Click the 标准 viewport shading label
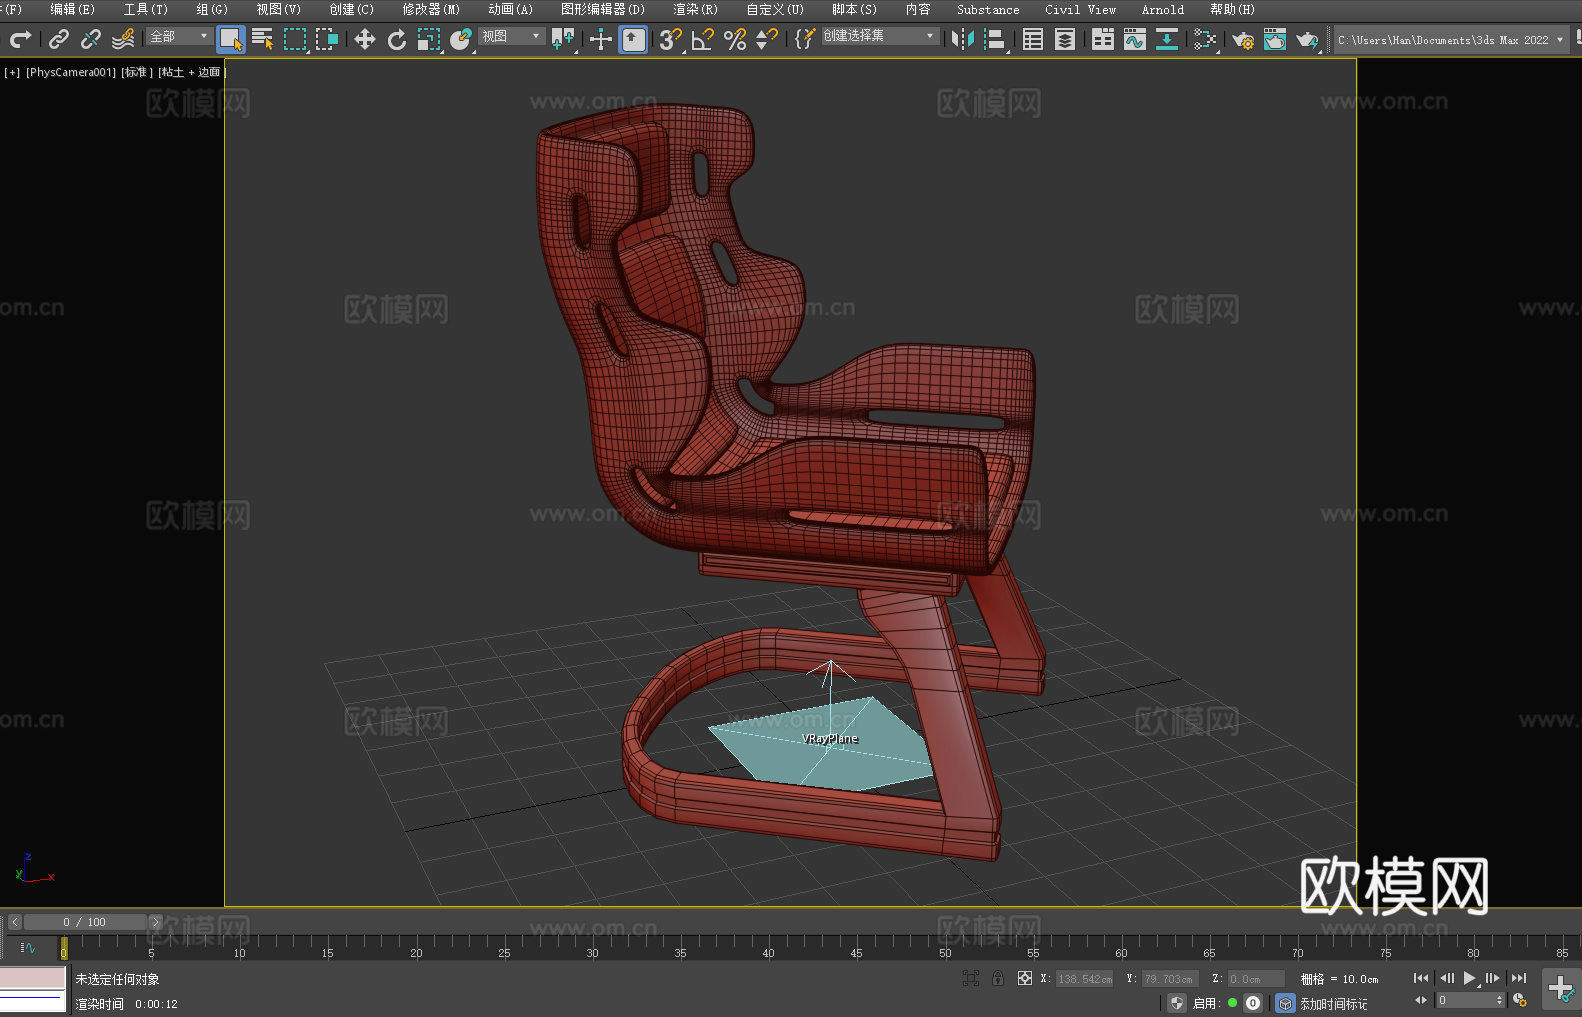The image size is (1582, 1017). coord(137,72)
